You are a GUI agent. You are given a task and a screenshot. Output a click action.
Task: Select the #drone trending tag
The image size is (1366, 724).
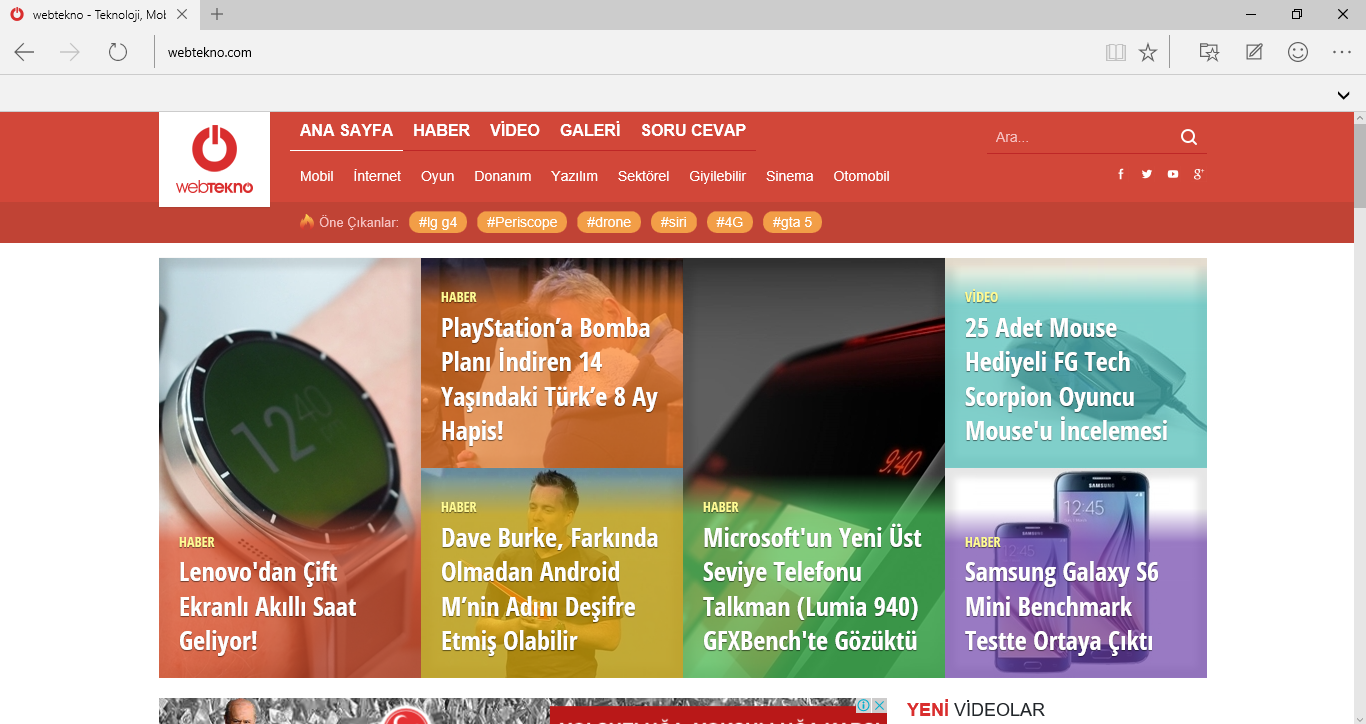pyautogui.click(x=609, y=222)
